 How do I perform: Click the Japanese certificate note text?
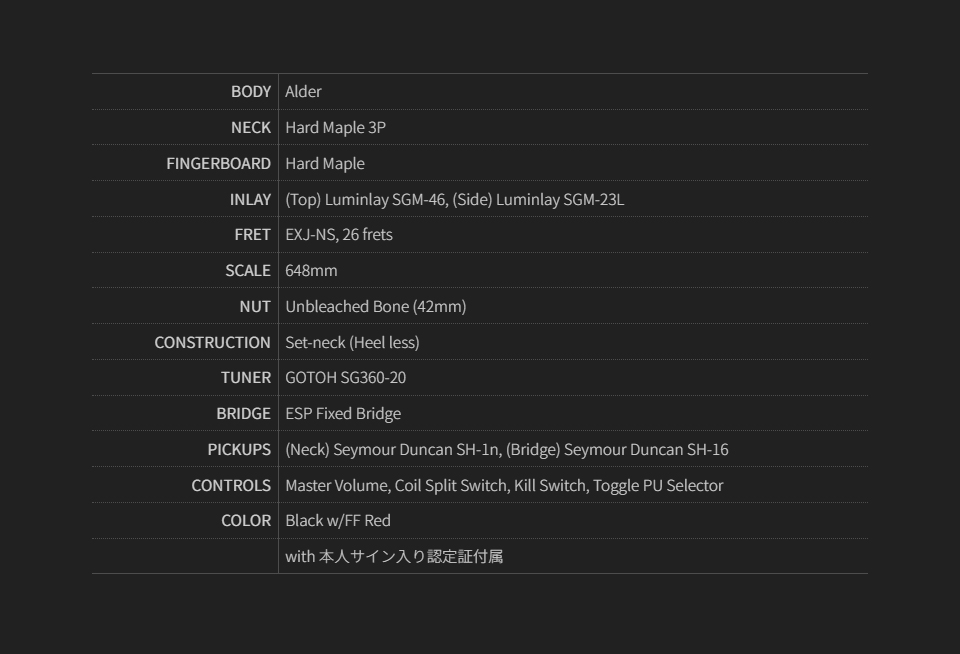pyautogui.click(x=394, y=557)
